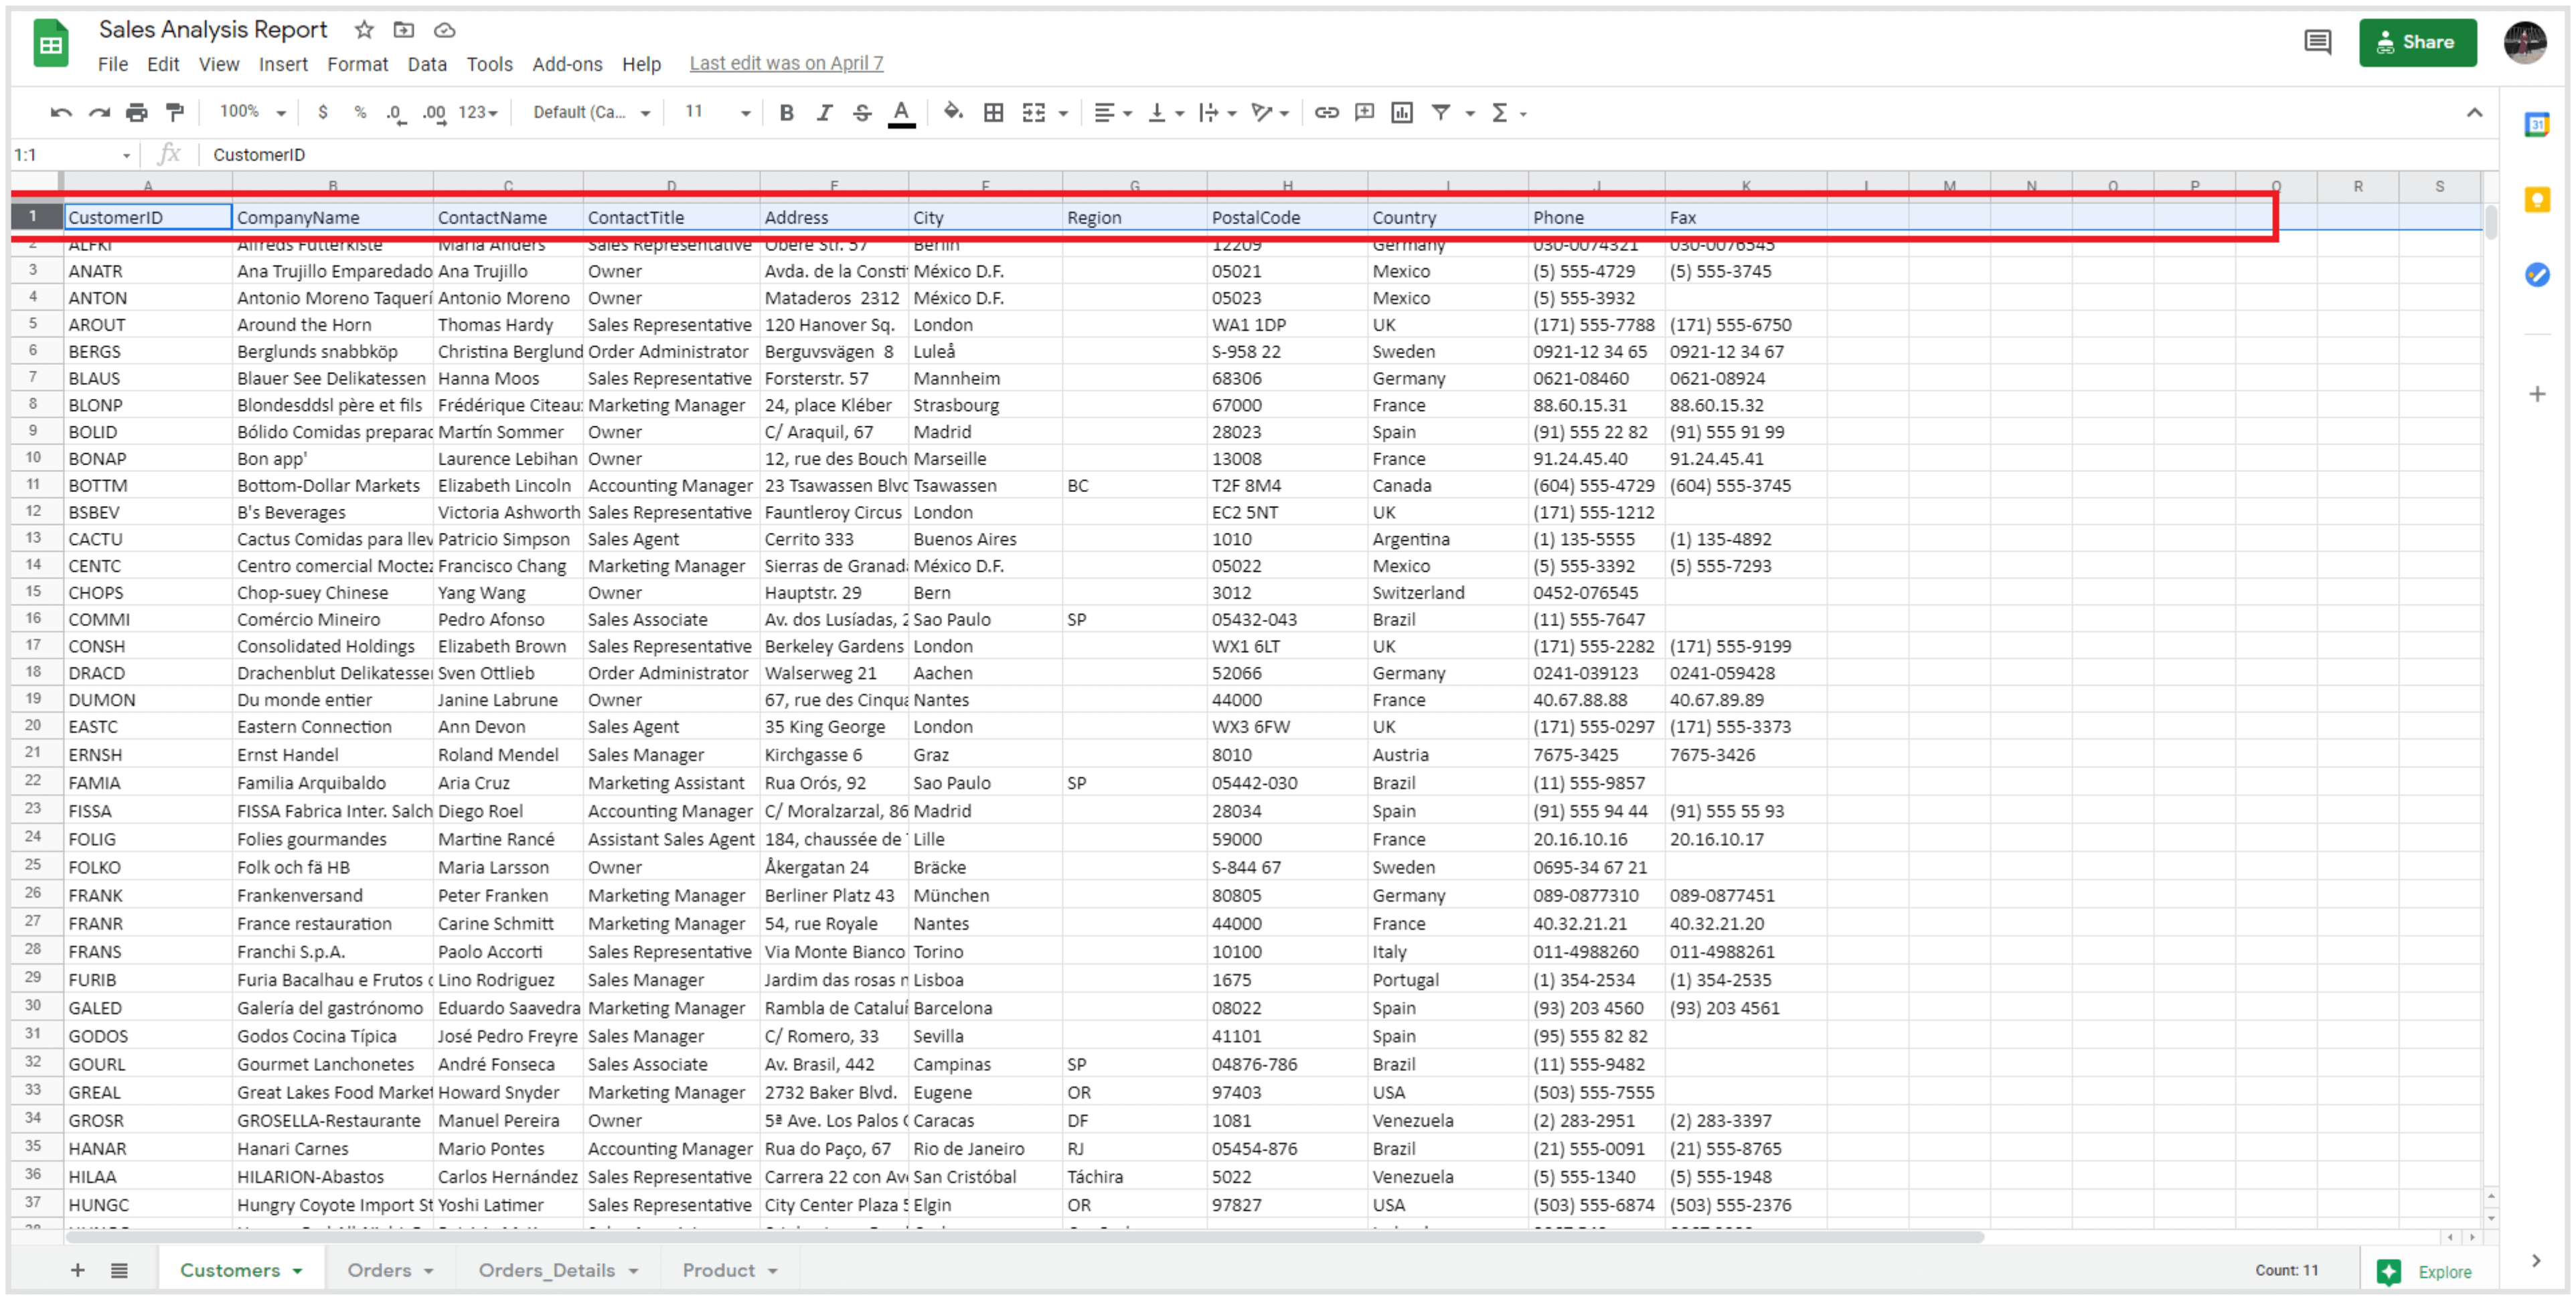Open comment history
Image resolution: width=2576 pixels, height=1300 pixels.
click(x=2318, y=42)
